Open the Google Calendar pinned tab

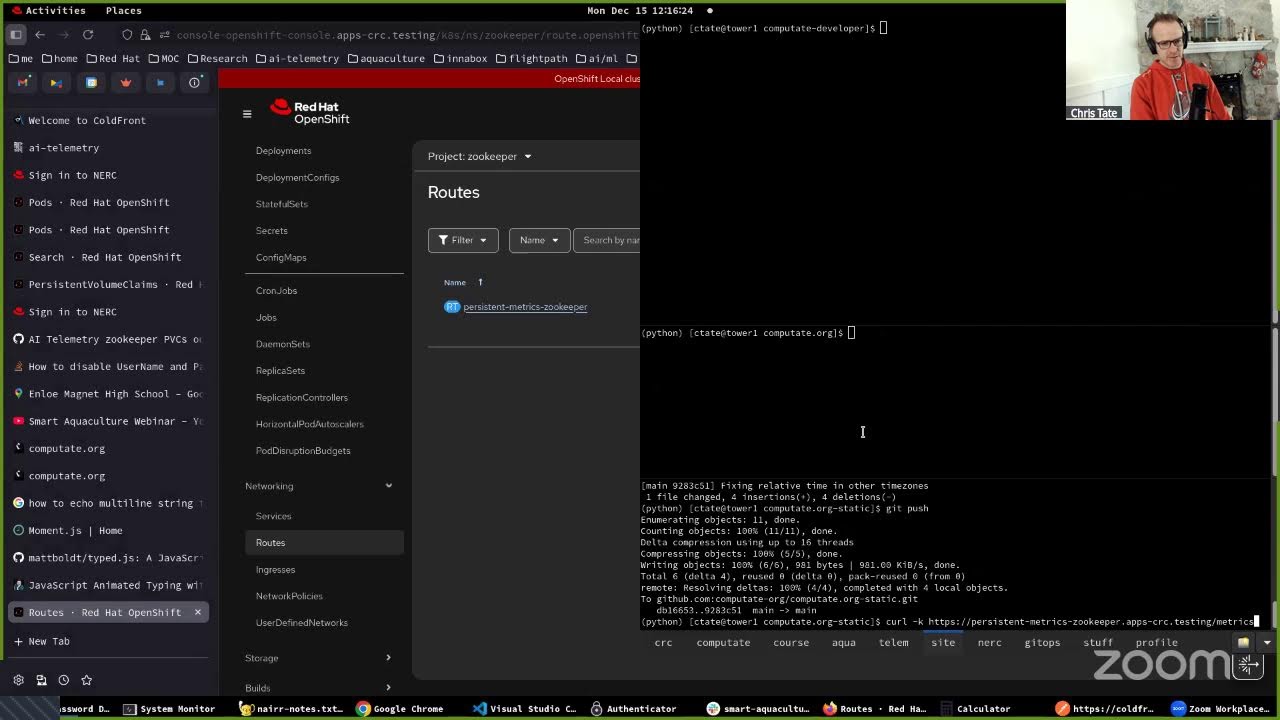click(x=91, y=82)
